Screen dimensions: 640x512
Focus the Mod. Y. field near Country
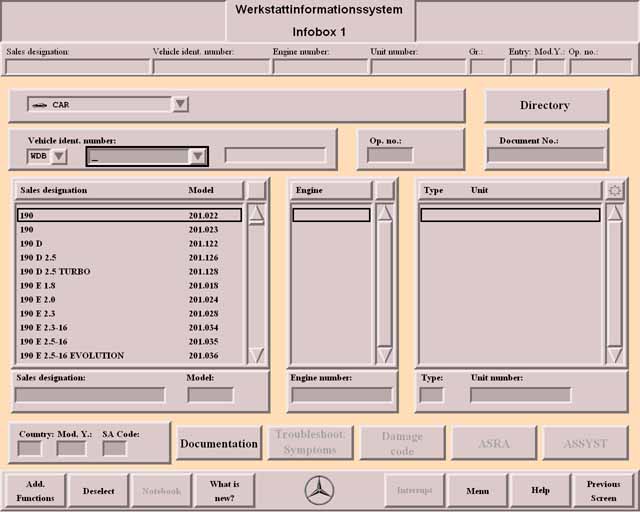71,449
